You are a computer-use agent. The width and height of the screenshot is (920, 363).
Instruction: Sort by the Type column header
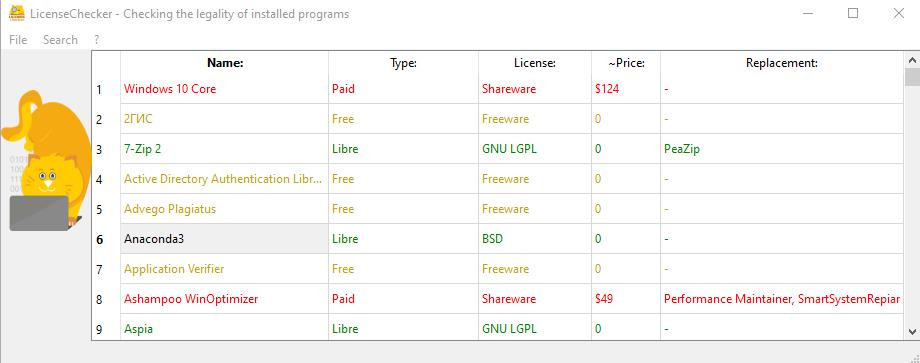(x=403, y=63)
